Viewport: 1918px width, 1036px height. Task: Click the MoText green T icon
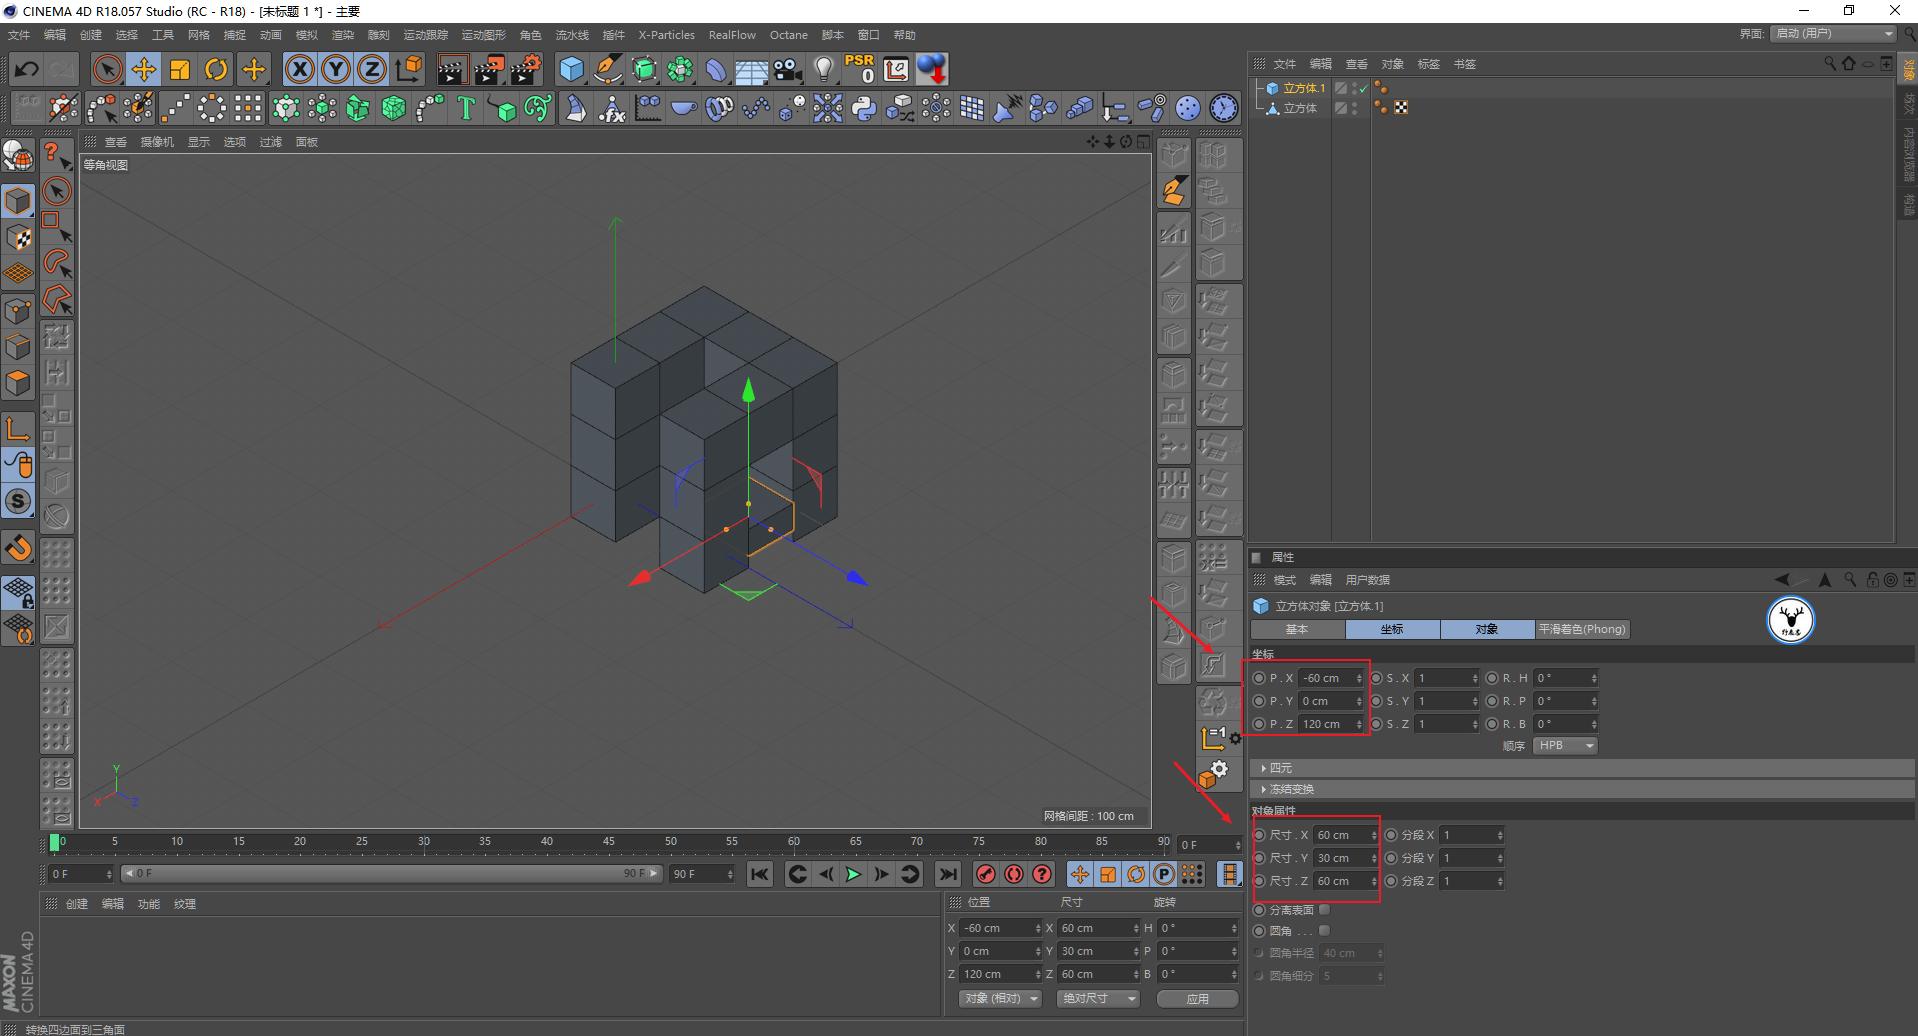(466, 108)
